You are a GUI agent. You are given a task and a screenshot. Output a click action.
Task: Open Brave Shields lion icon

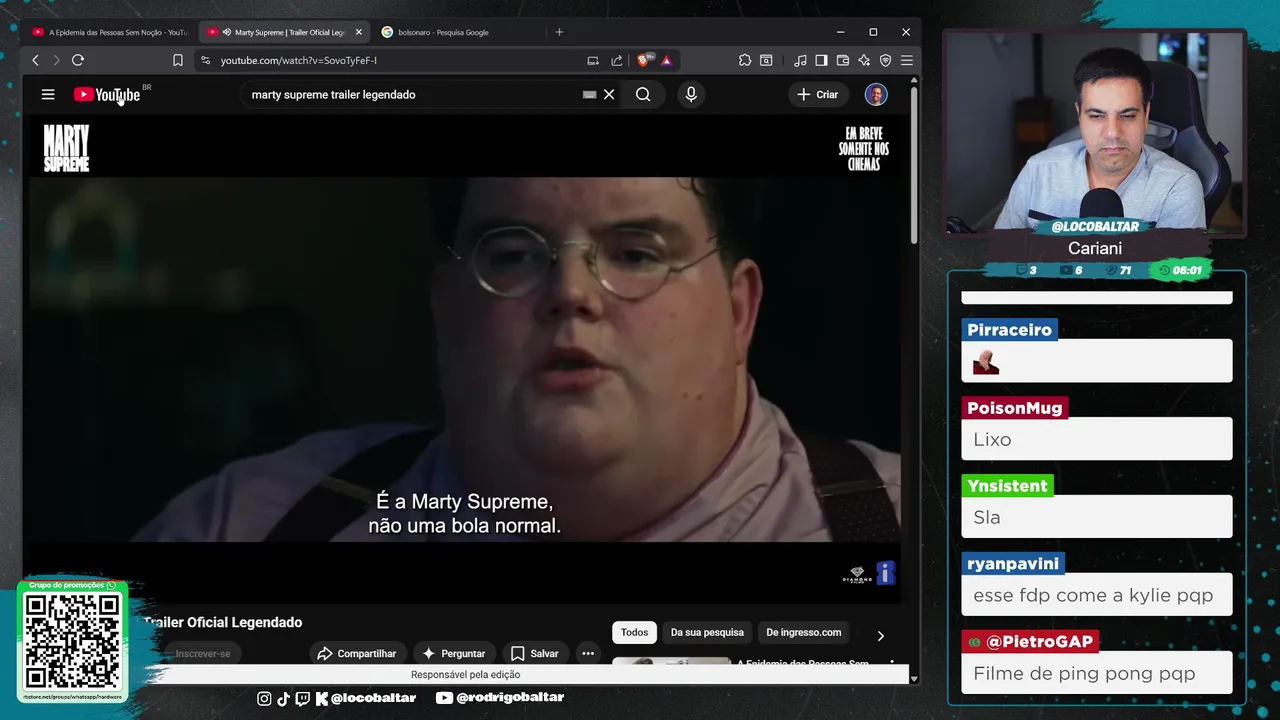(645, 60)
